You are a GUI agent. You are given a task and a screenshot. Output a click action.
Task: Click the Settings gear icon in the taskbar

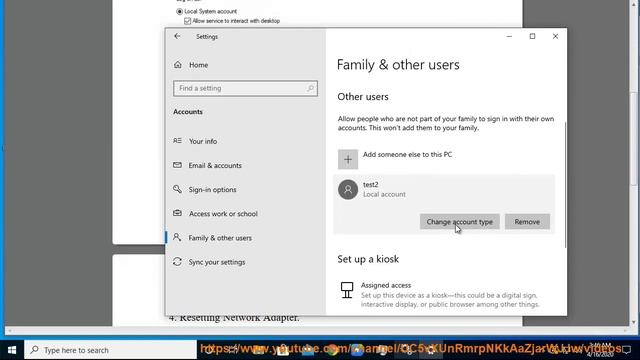pos(431,350)
